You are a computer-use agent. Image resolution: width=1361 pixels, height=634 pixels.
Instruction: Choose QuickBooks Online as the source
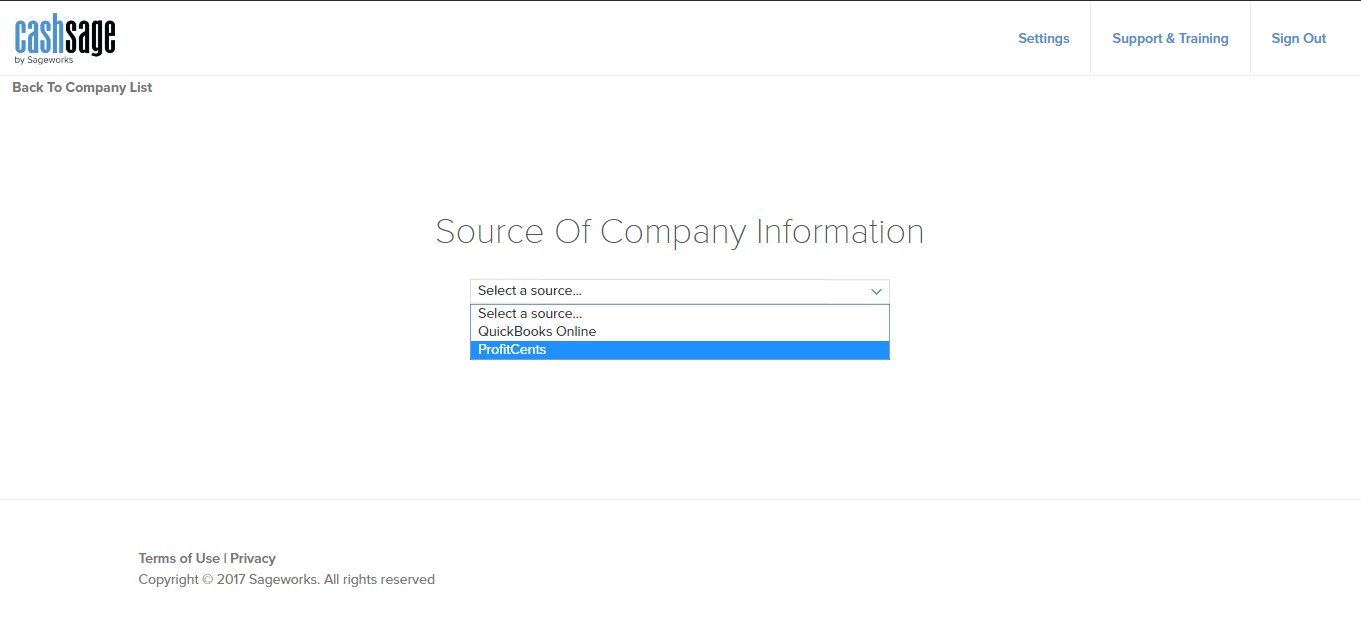tap(680, 332)
